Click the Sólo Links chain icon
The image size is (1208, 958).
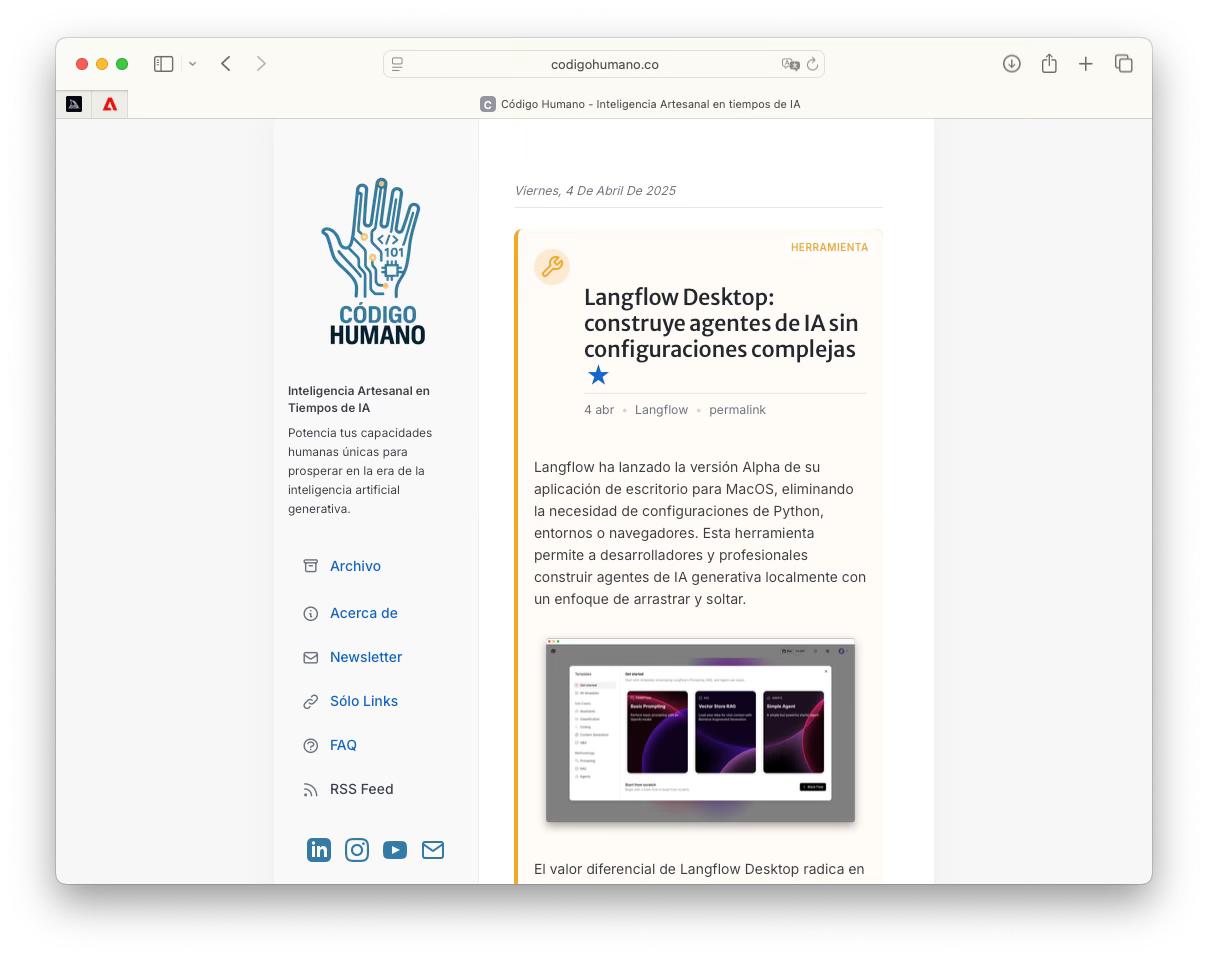click(x=310, y=702)
